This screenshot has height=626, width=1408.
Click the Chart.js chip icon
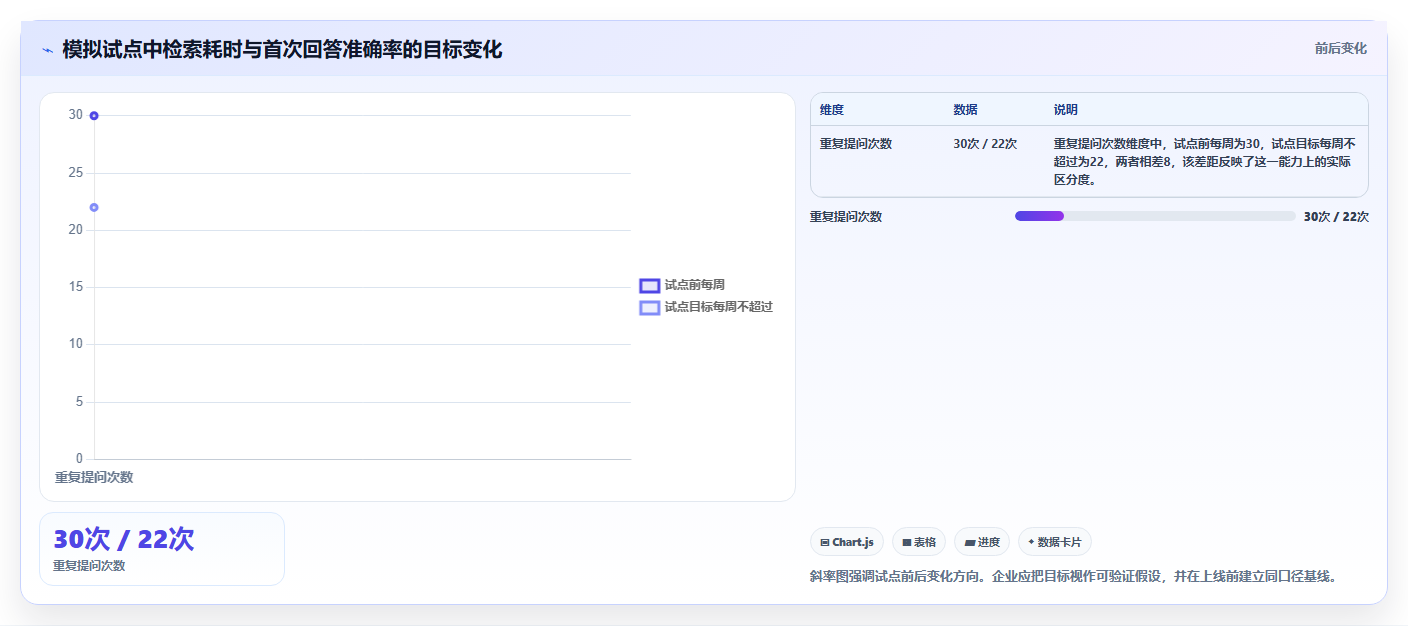(825, 542)
